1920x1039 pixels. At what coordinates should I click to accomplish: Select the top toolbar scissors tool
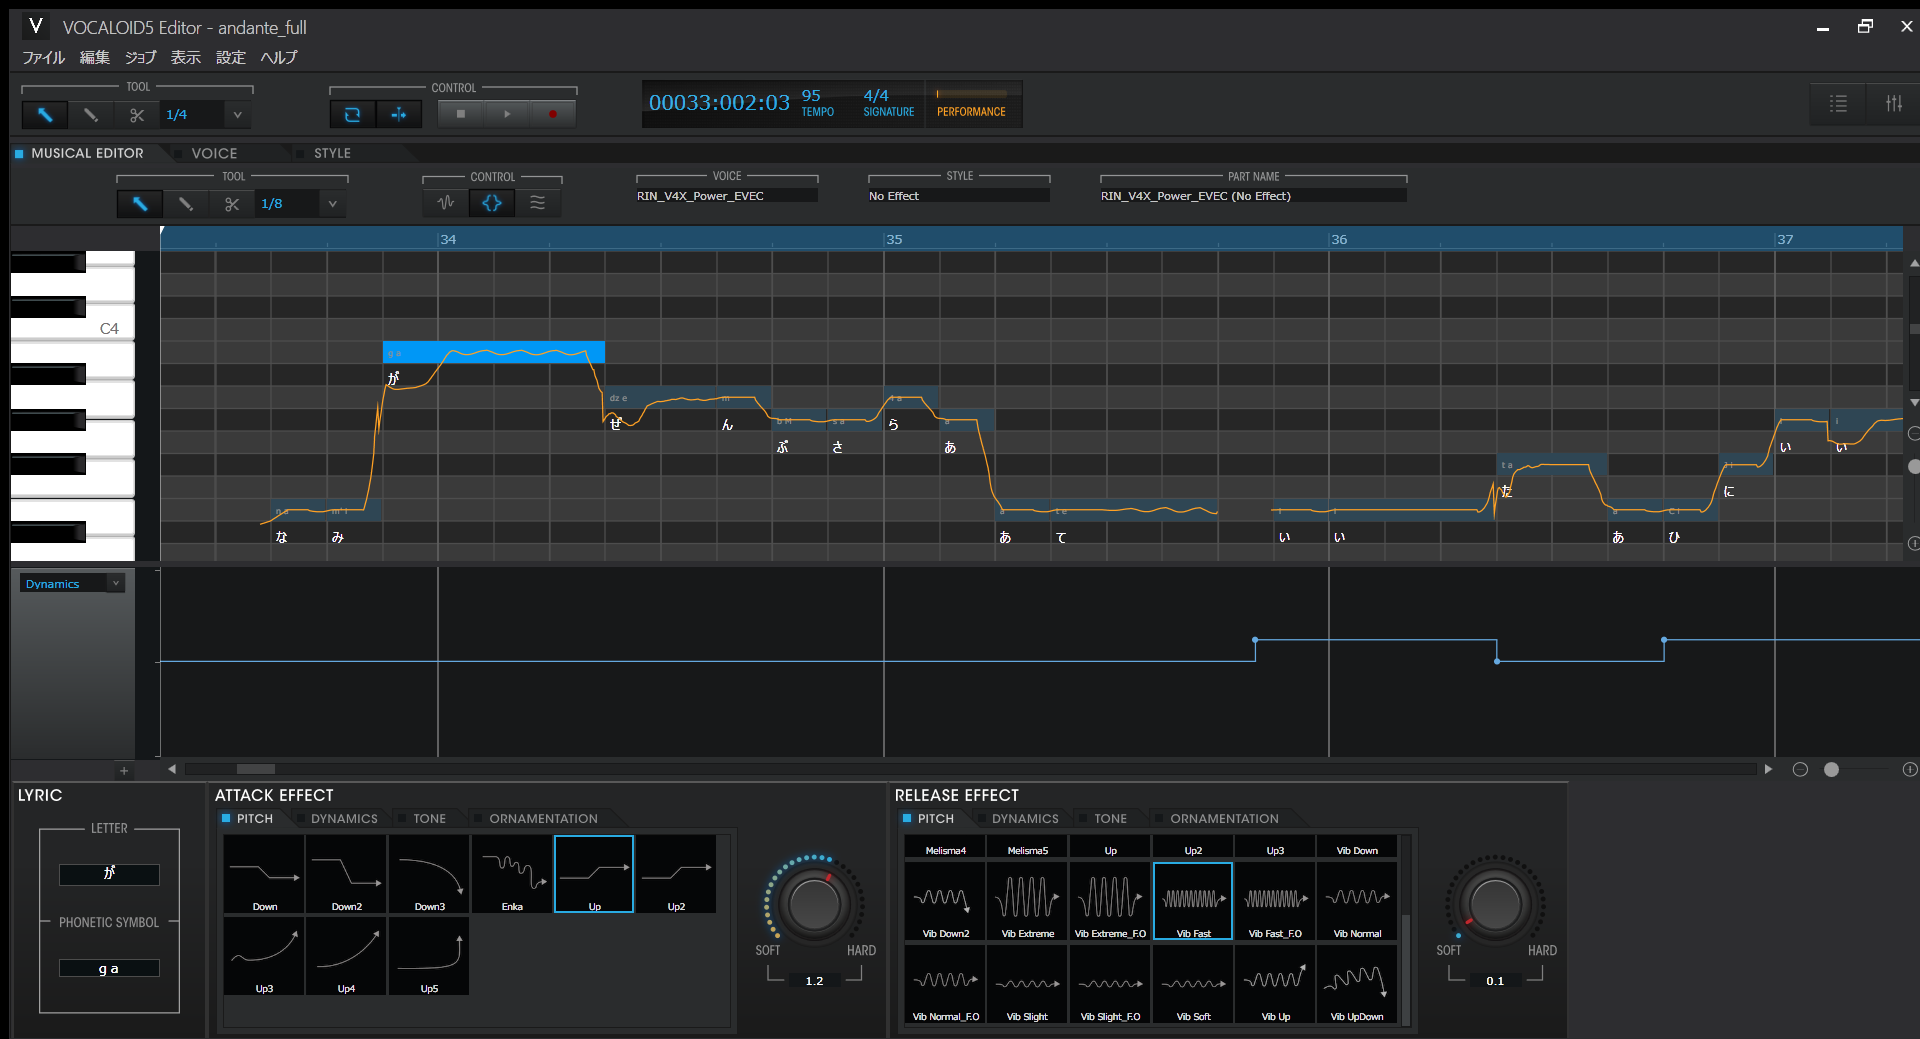pos(137,115)
